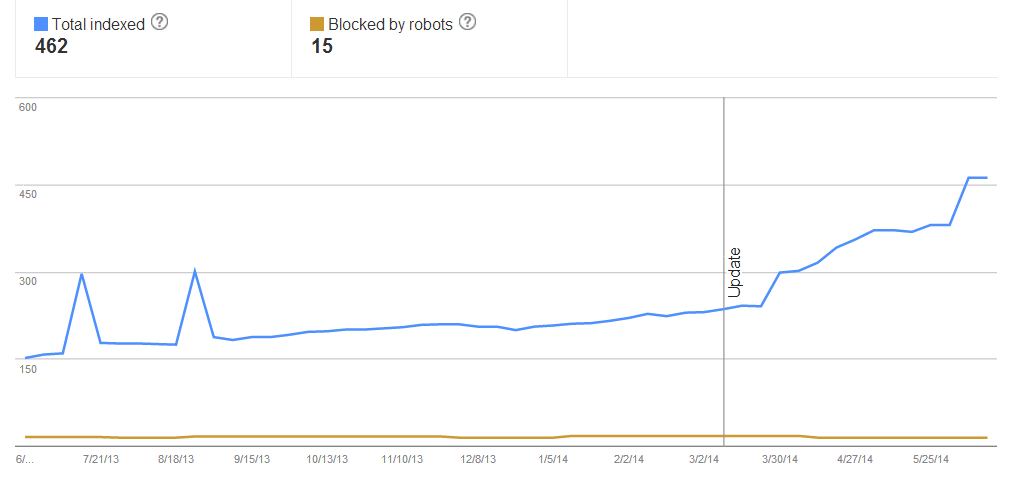Select the Blocked by robots label
The image size is (1030, 490).
tap(390, 23)
